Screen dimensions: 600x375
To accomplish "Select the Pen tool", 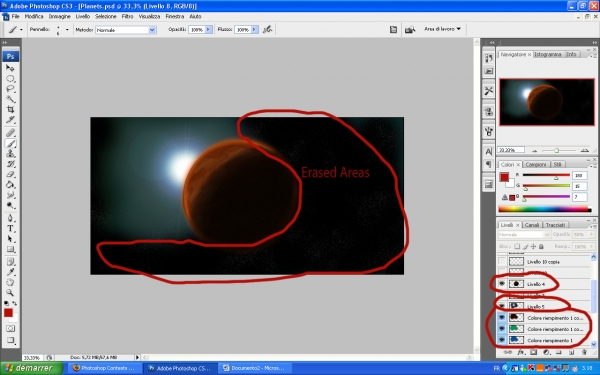I will (10, 218).
